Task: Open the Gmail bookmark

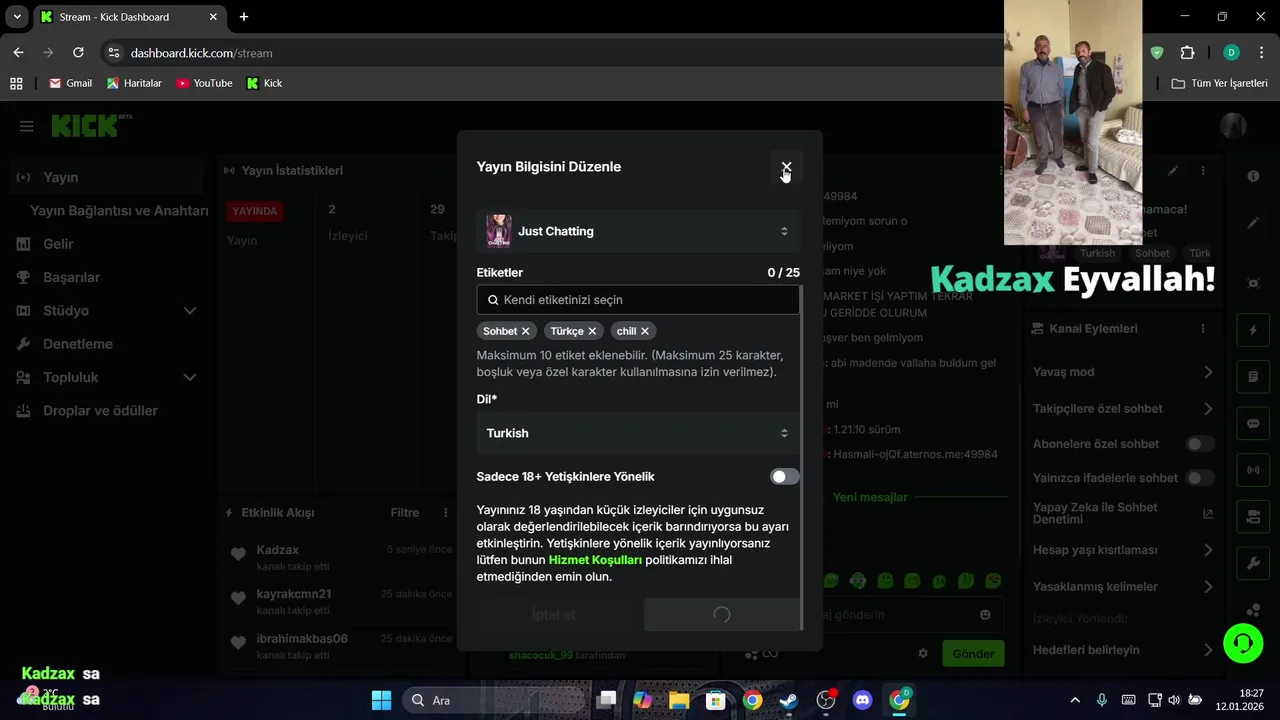Action: (70, 83)
